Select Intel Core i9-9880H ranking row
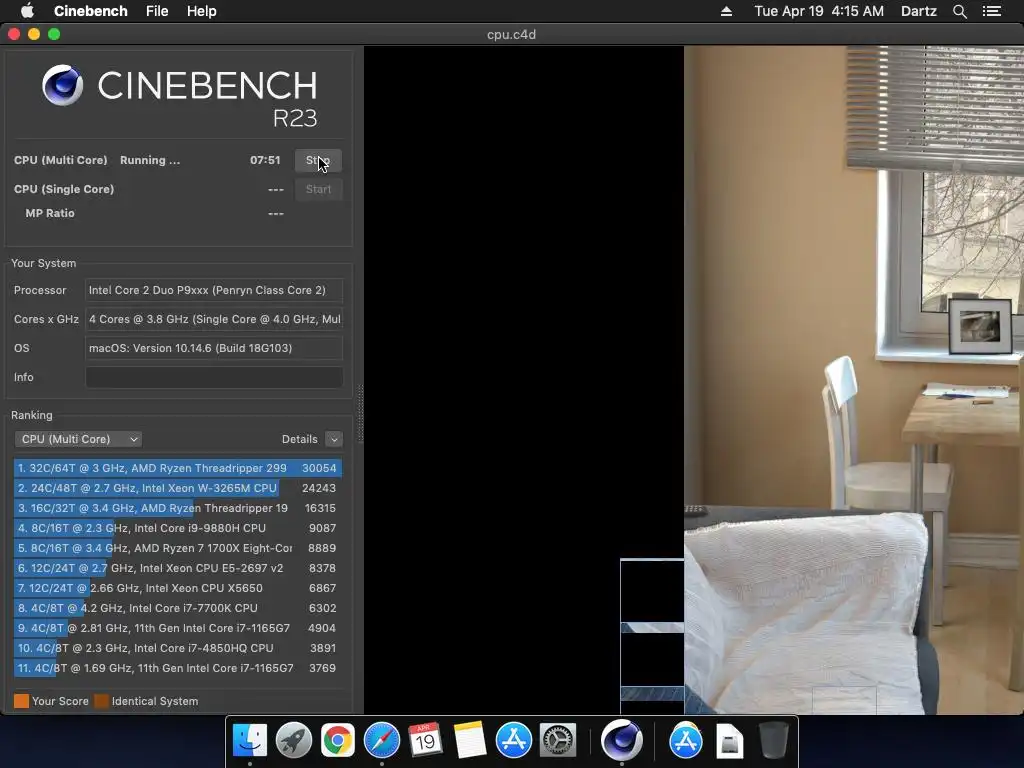 click(x=177, y=528)
